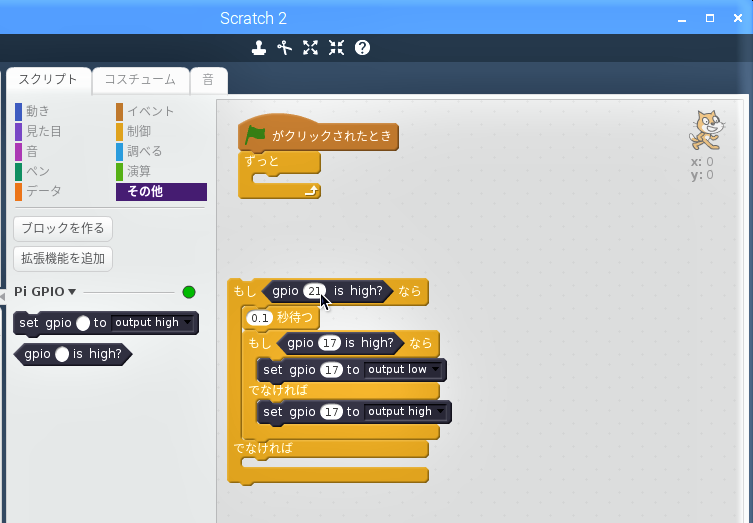753x523 pixels.
Task: Switch to the 音 tab
Action: pos(208,80)
